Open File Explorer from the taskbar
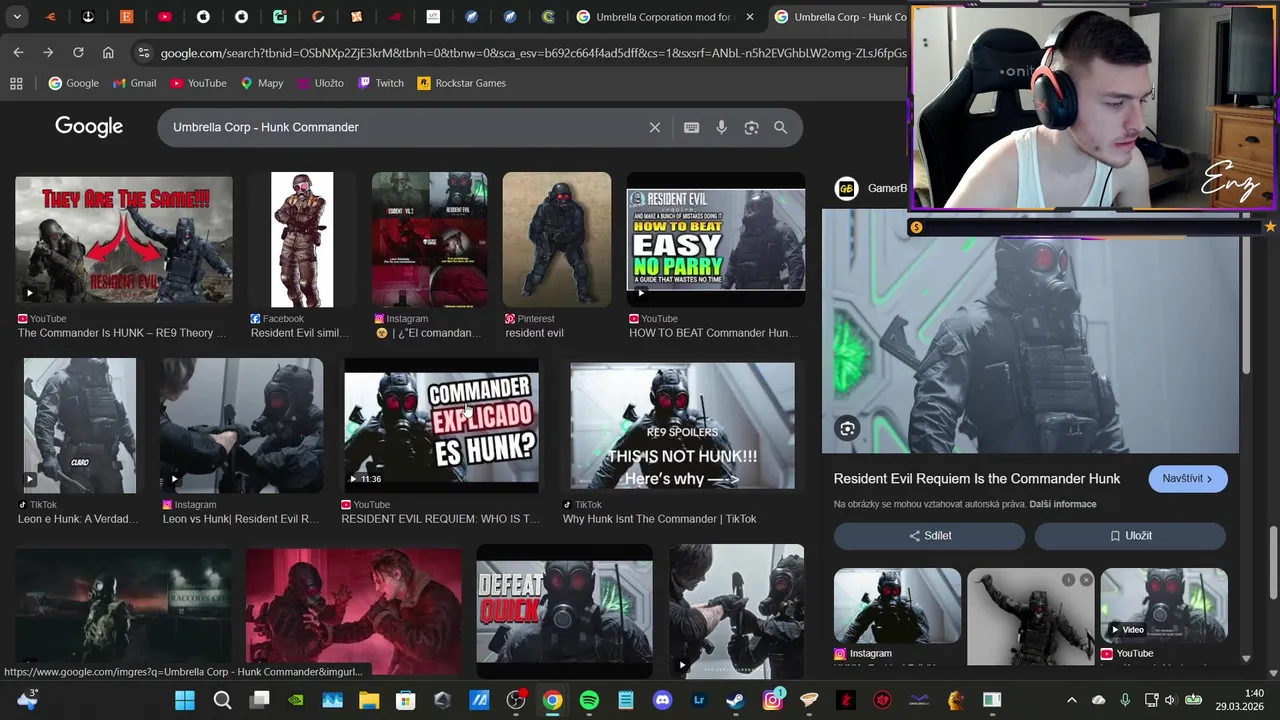Viewport: 1280px width, 720px height. pyautogui.click(x=369, y=700)
